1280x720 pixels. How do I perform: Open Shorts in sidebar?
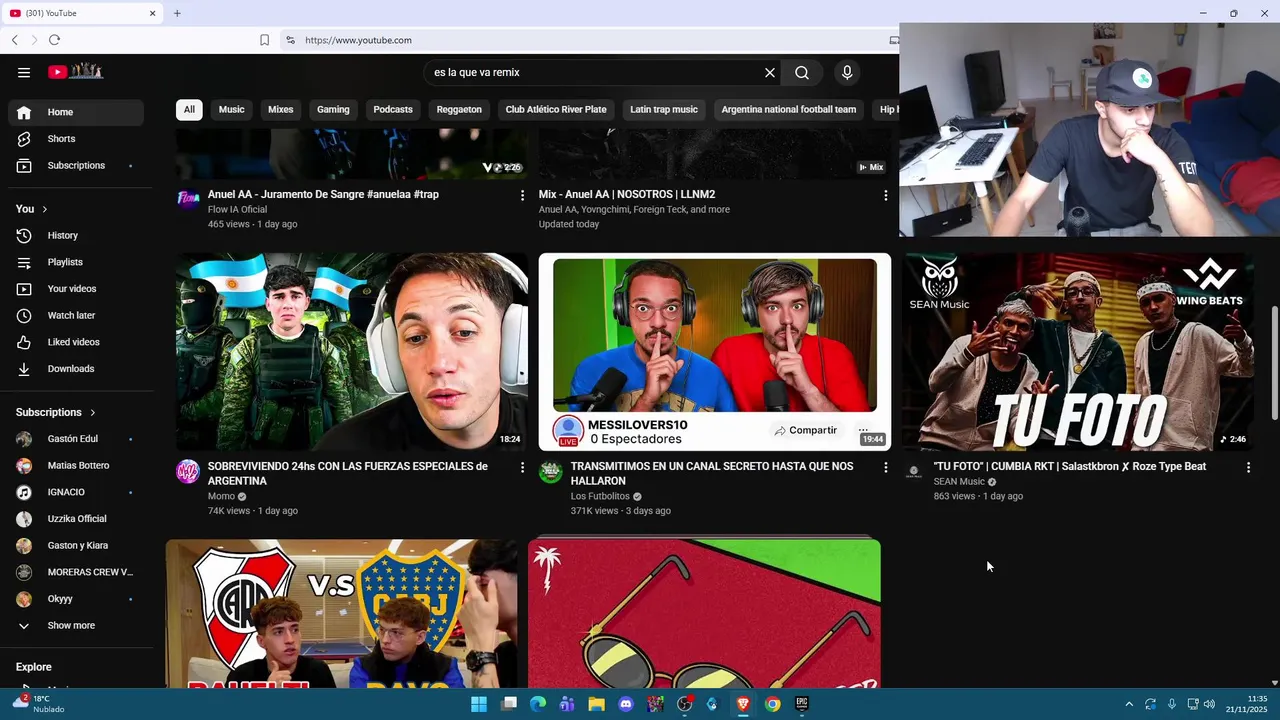coord(76,139)
